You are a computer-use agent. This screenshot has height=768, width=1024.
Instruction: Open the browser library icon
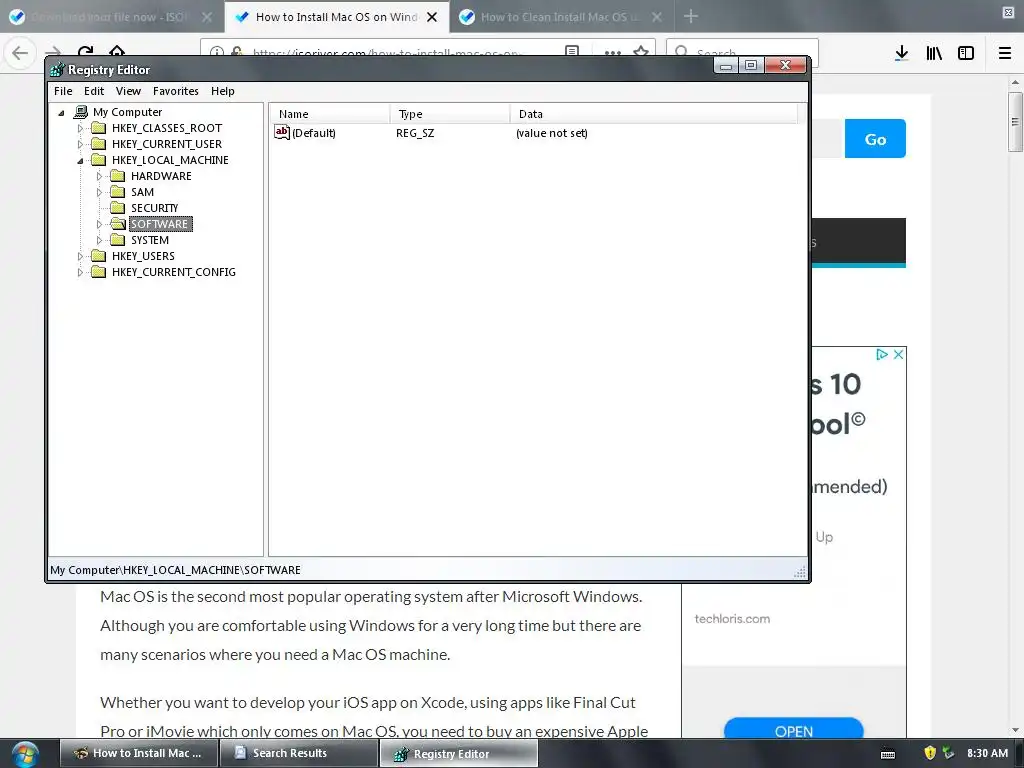tap(934, 53)
